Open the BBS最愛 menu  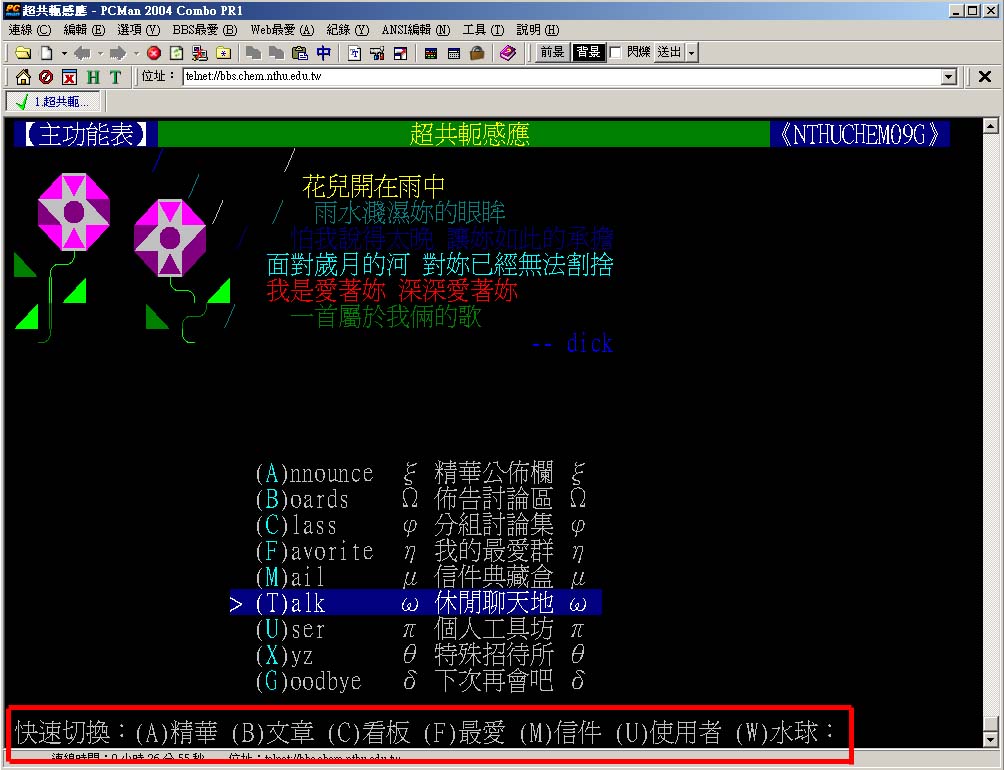[204, 30]
